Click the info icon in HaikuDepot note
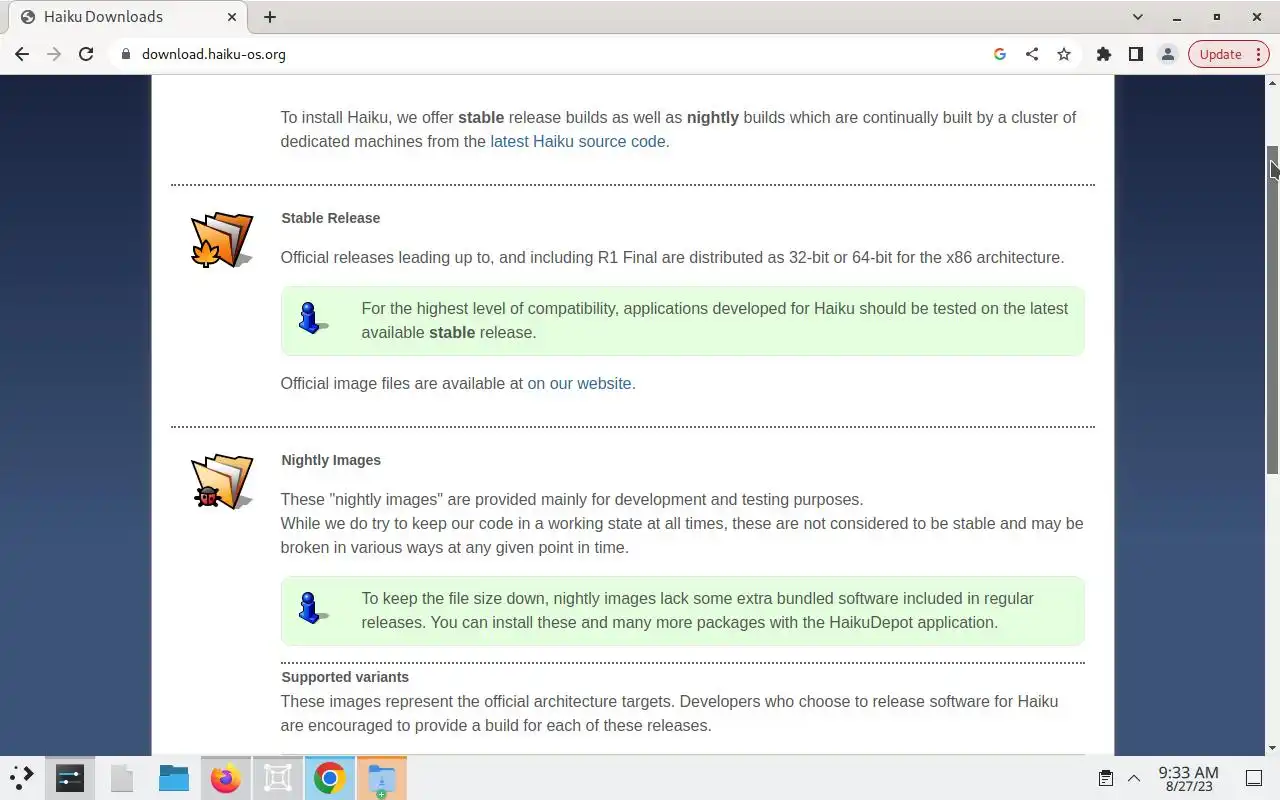Image resolution: width=1280 pixels, height=800 pixels. (311, 609)
